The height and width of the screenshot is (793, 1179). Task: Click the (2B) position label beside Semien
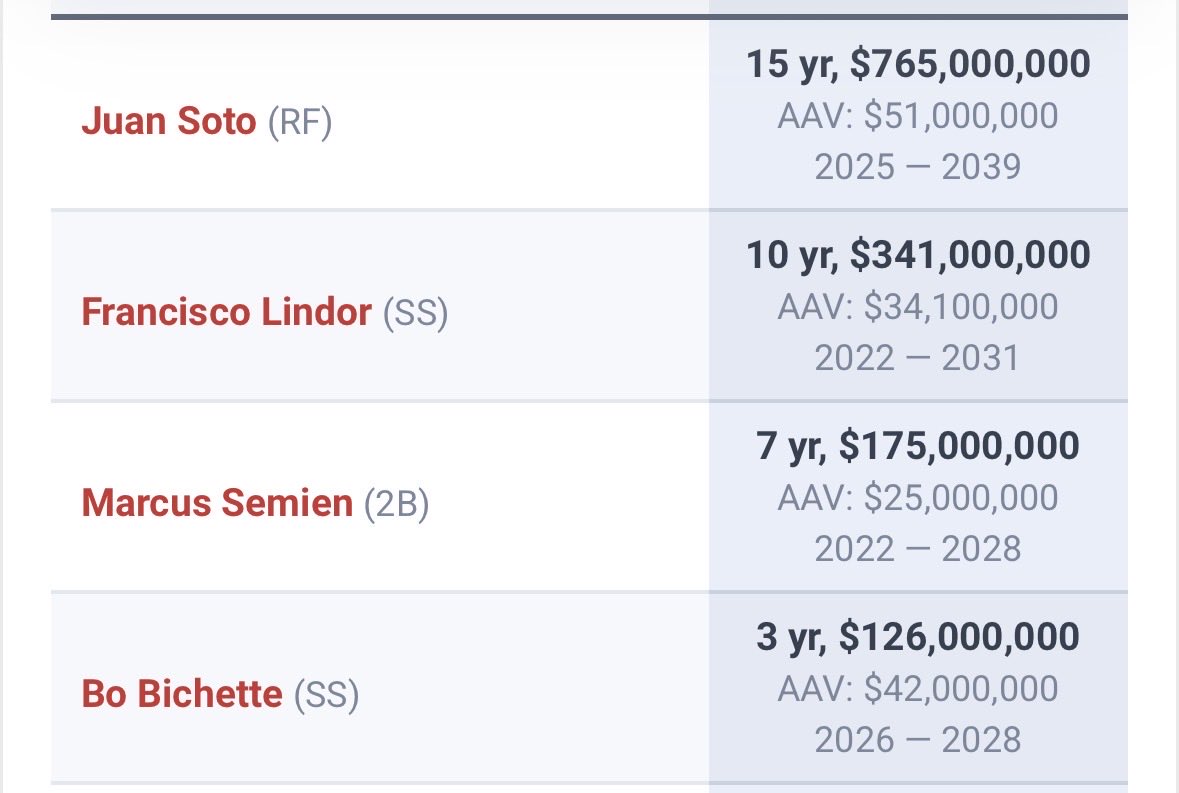point(396,504)
